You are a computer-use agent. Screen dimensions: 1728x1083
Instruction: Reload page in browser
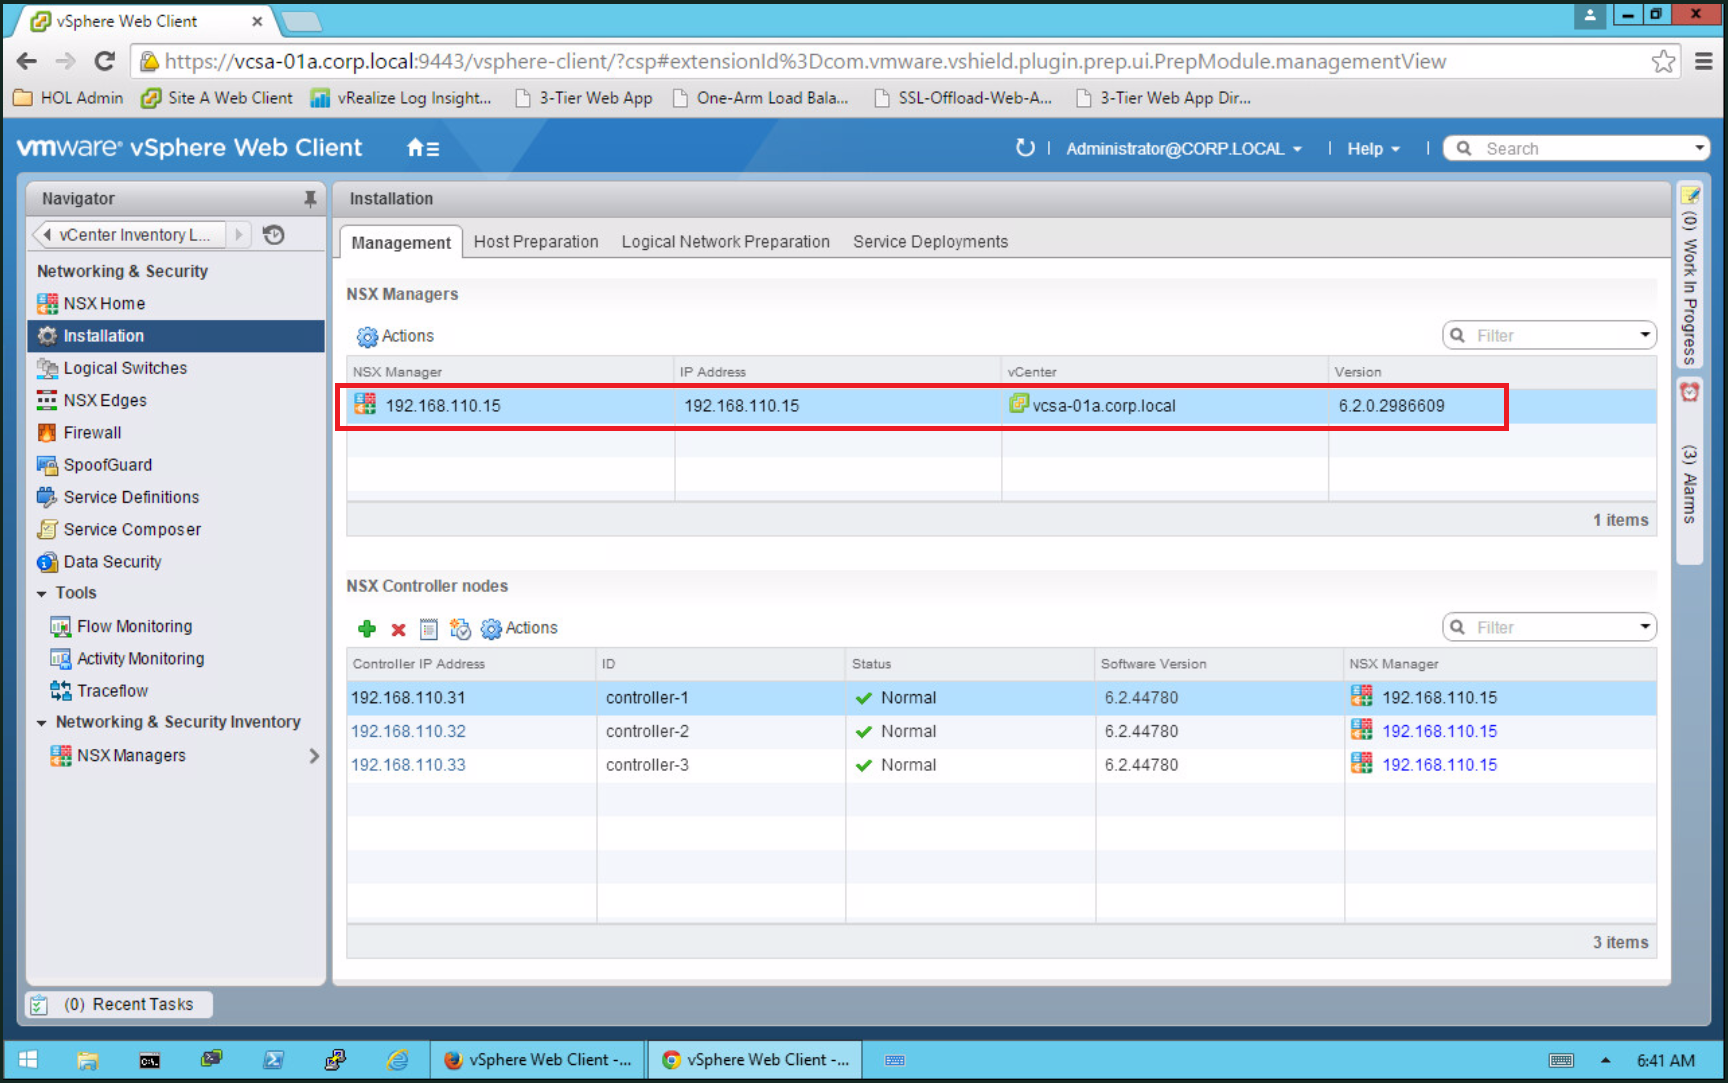(104, 61)
